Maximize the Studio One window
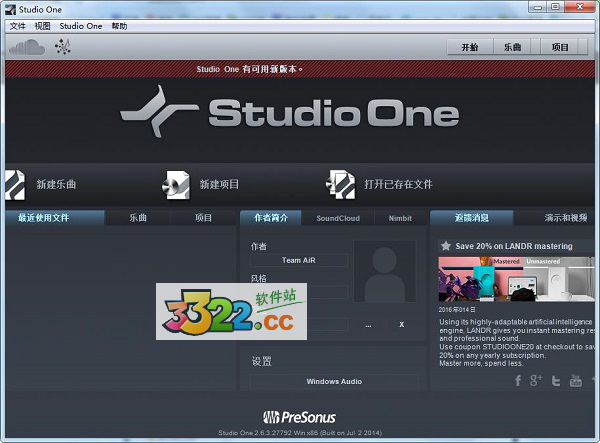Screen dimensions: 600x443 click(555, 7)
